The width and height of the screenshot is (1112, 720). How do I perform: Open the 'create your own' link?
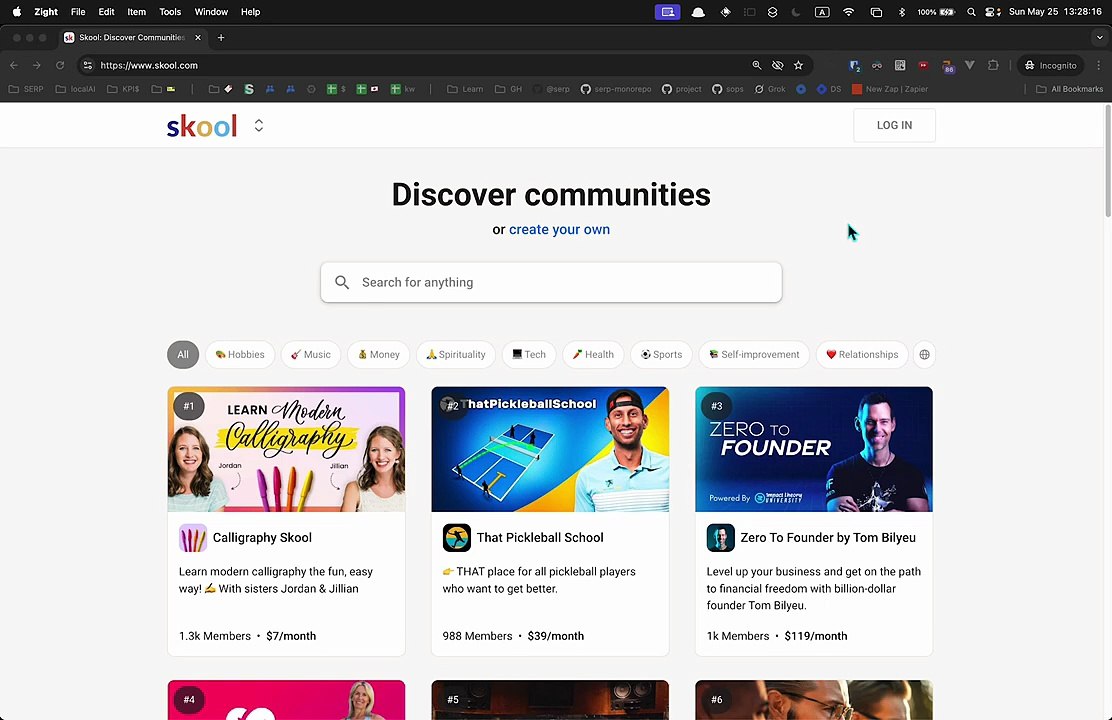click(560, 229)
